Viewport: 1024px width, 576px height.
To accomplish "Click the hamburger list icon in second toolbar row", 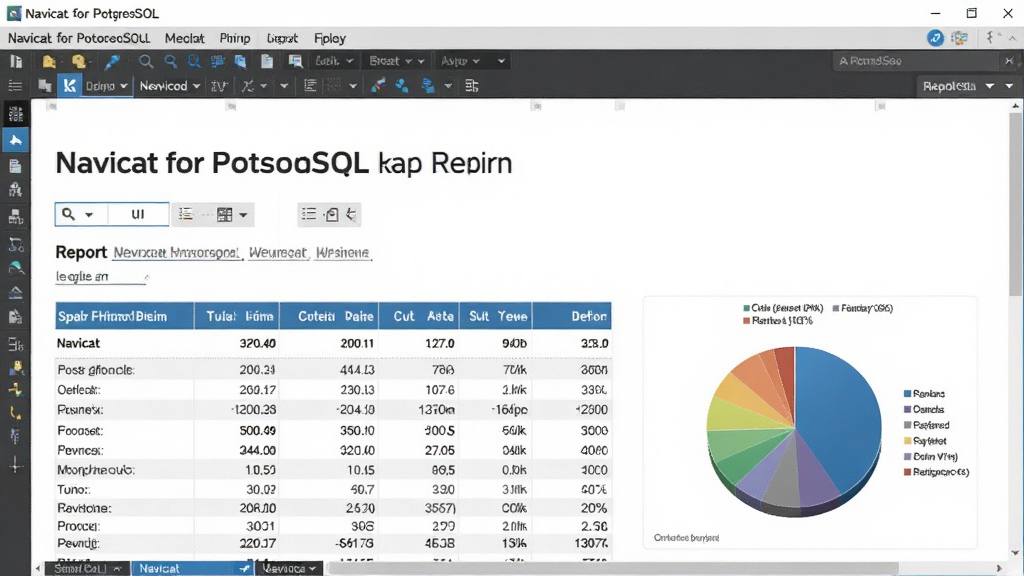I will pyautogui.click(x=15, y=86).
